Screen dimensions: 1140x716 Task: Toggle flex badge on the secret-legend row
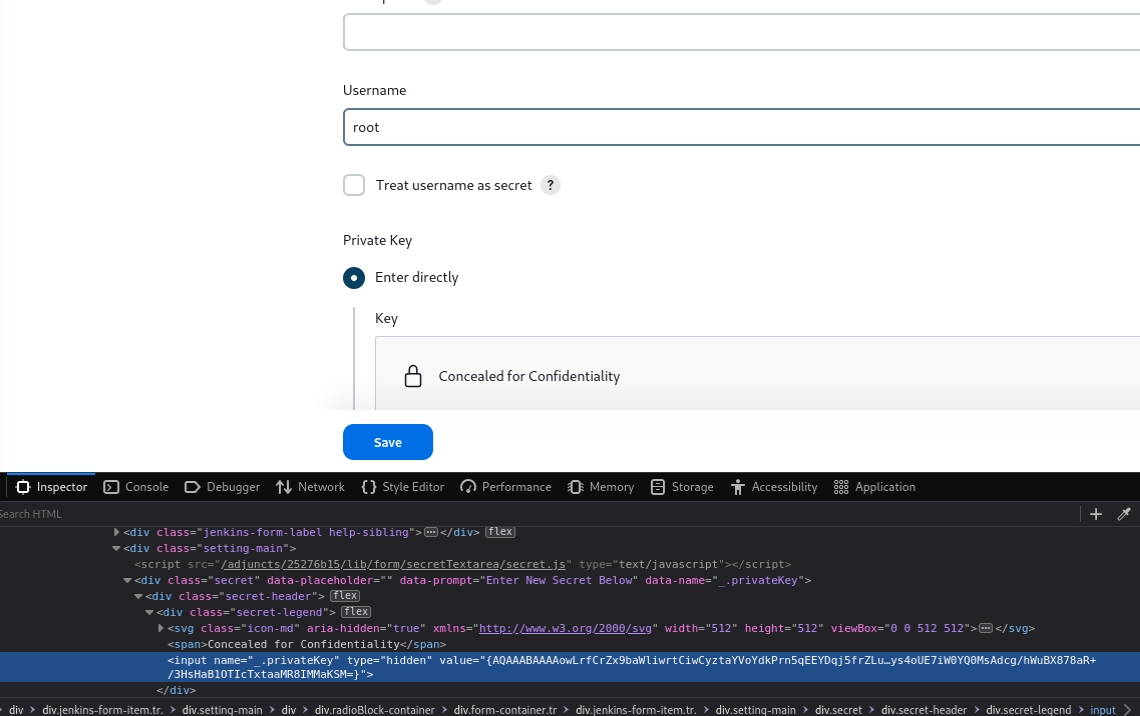tap(356, 612)
